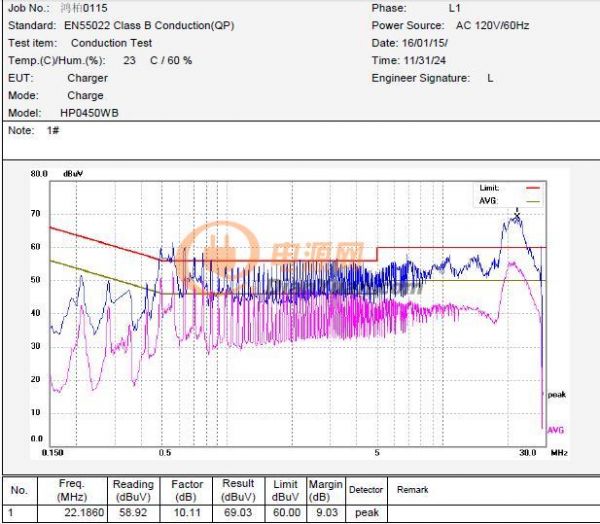Click the Factor (dB) column header
This screenshot has height=524, width=600.
(x=186, y=490)
